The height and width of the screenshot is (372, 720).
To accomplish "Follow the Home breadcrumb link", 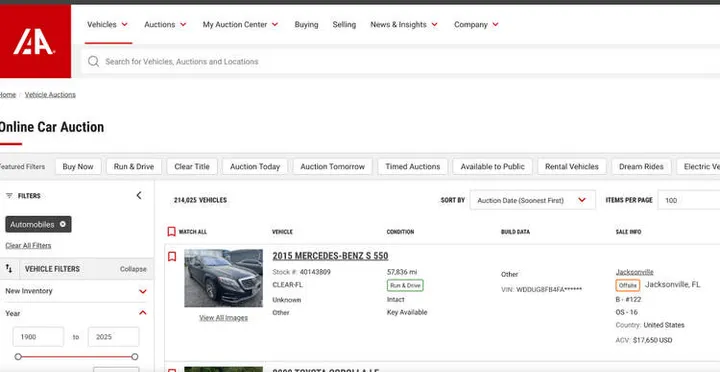I will pos(8,95).
